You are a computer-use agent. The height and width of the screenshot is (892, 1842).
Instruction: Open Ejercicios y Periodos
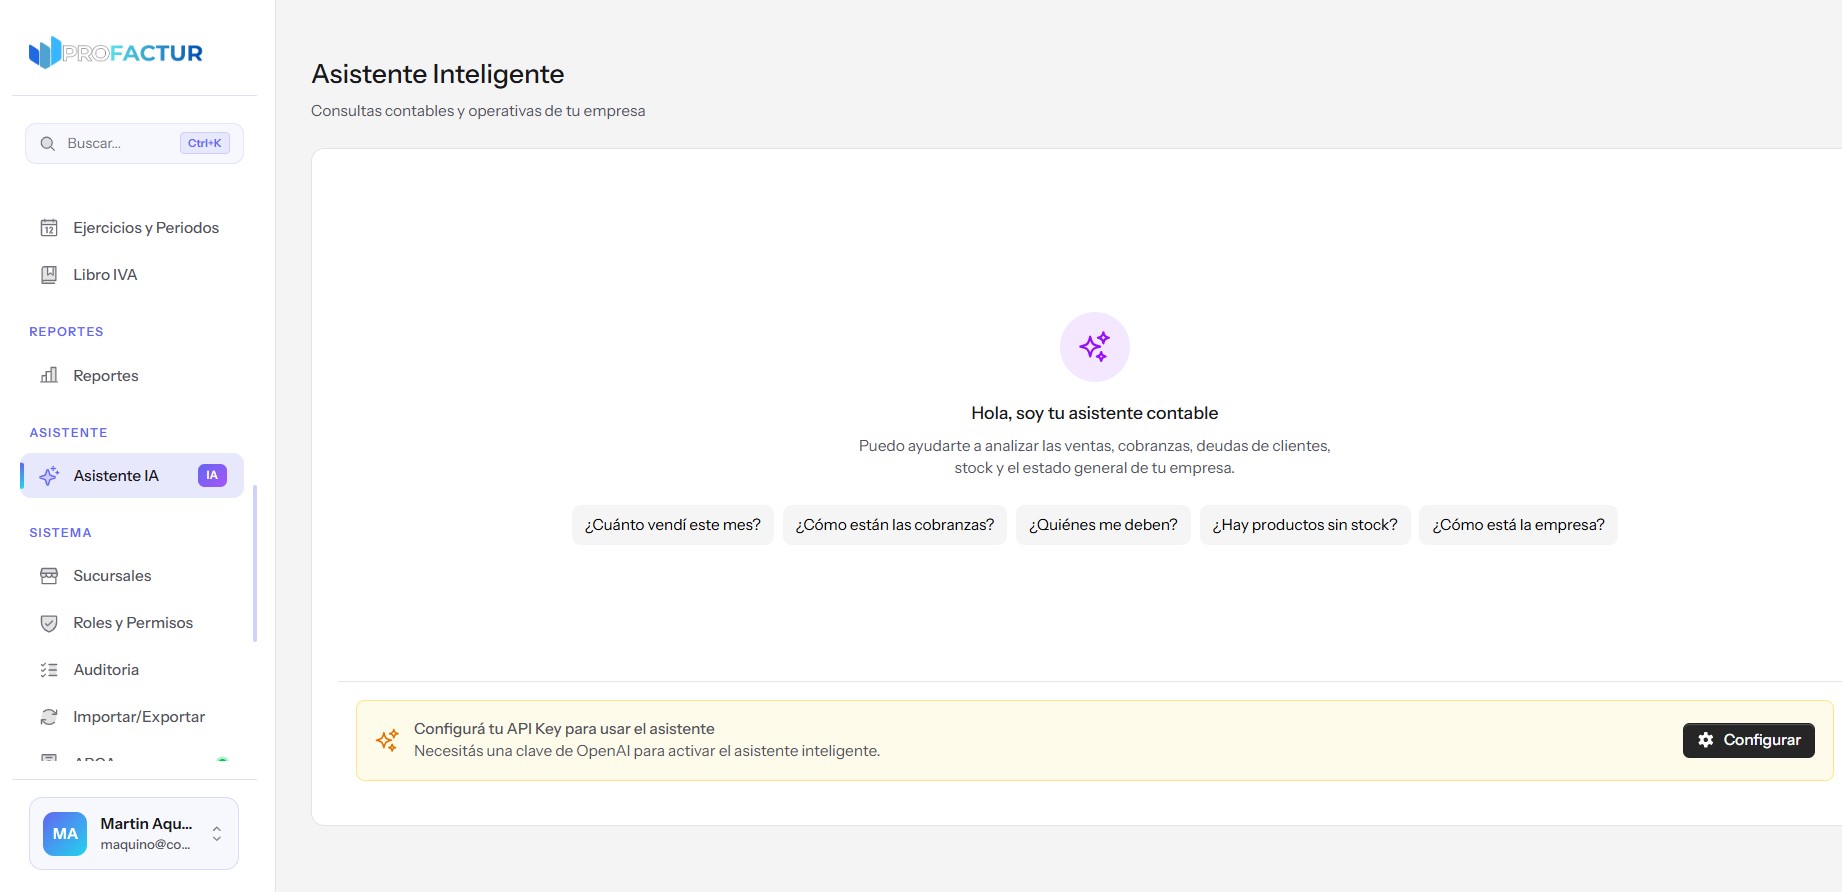point(132,228)
